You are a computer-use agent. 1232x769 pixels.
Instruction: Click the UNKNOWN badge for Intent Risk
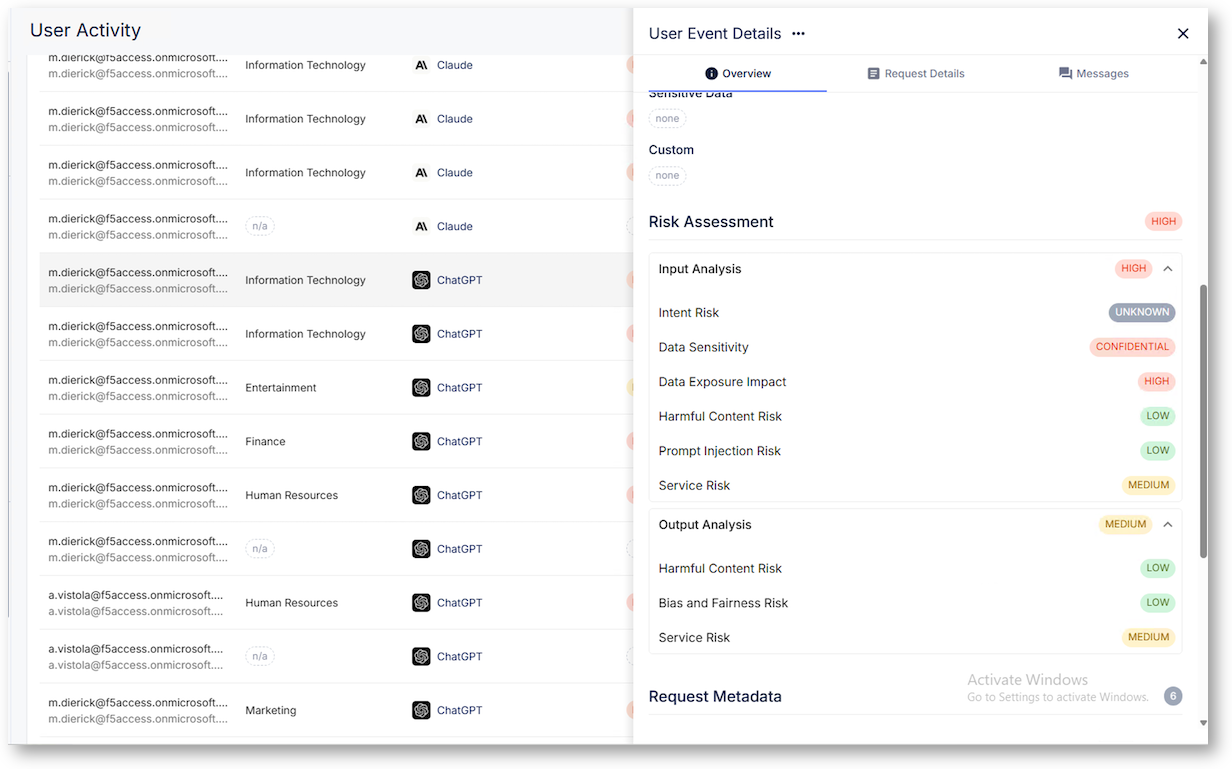tap(1142, 312)
